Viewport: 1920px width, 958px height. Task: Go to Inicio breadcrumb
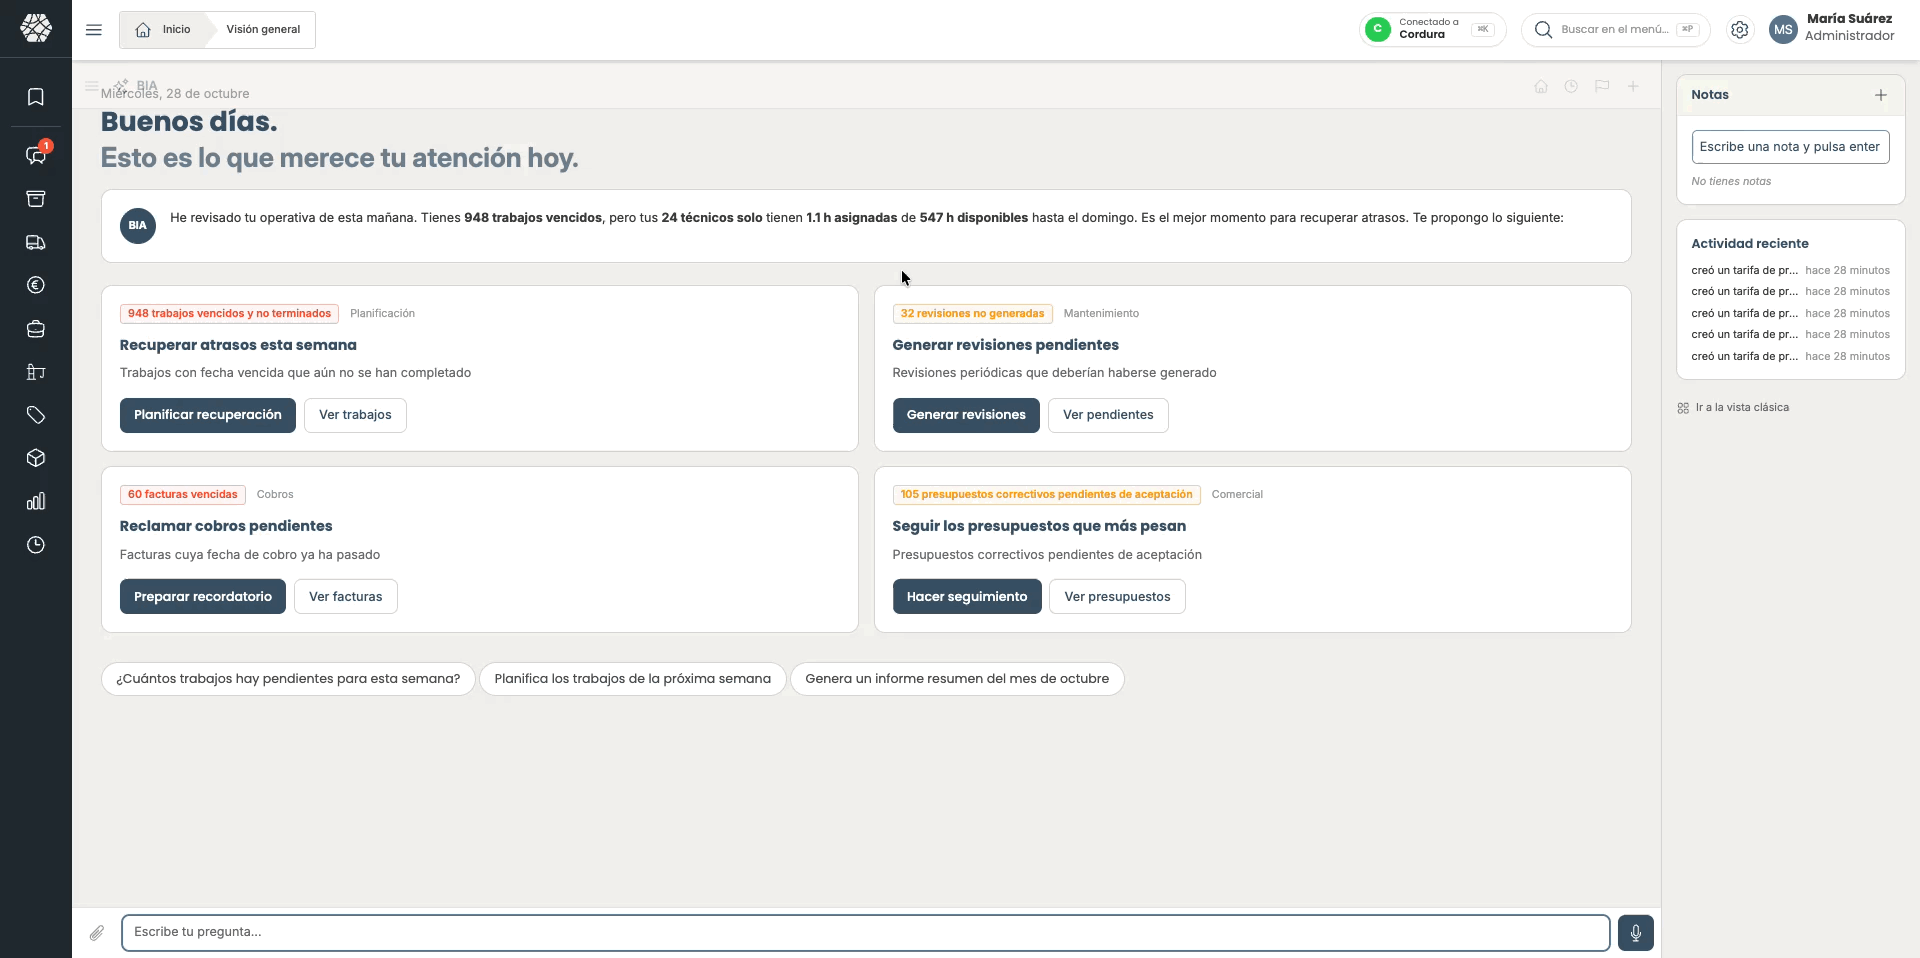tap(164, 30)
